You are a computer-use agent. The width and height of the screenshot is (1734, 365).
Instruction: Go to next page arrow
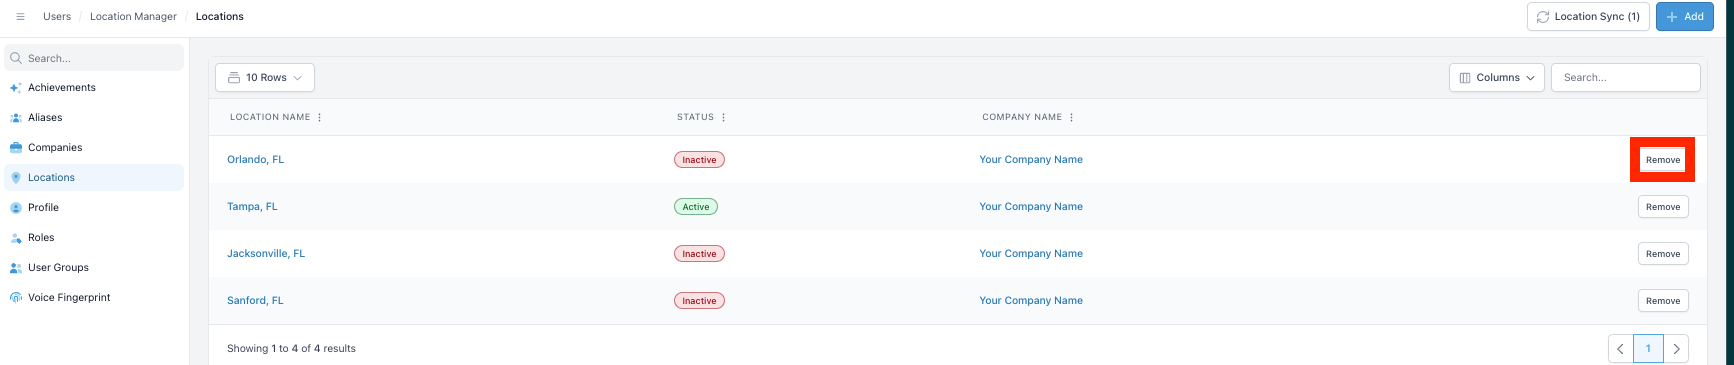pos(1676,349)
